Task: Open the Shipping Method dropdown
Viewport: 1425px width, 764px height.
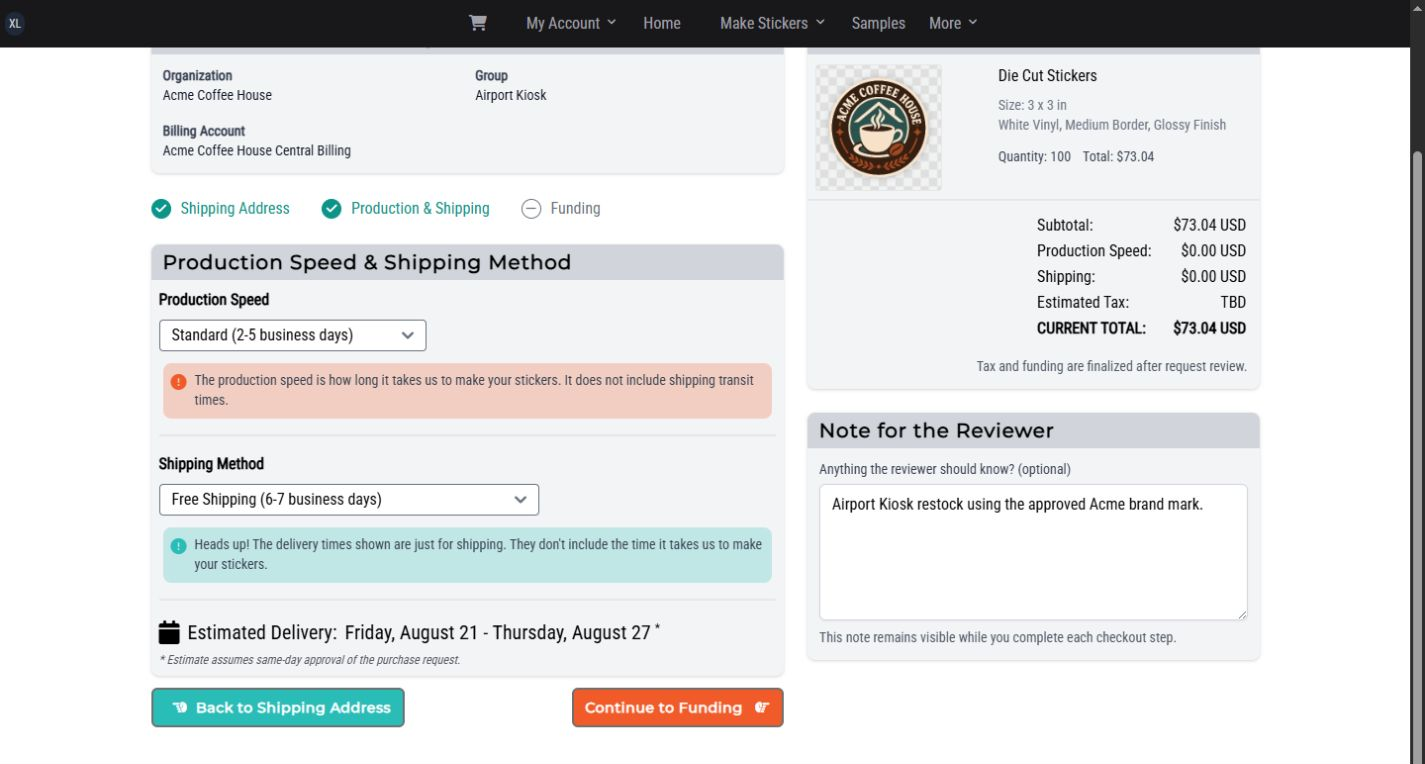Action: pos(349,499)
